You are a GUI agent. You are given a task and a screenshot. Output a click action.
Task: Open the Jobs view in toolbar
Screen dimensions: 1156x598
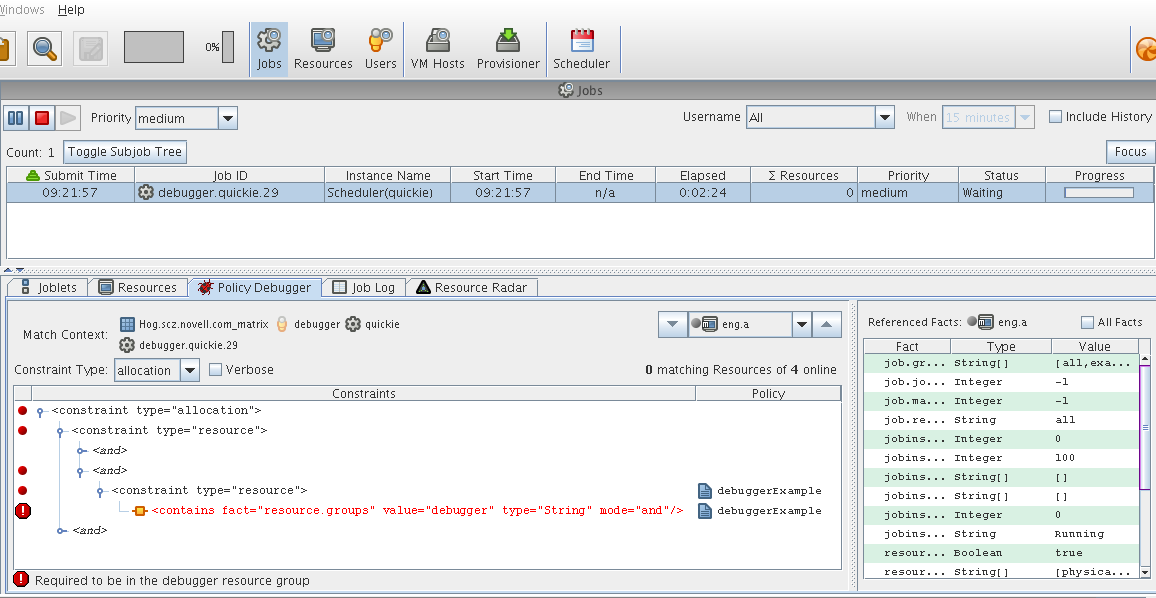(x=269, y=49)
